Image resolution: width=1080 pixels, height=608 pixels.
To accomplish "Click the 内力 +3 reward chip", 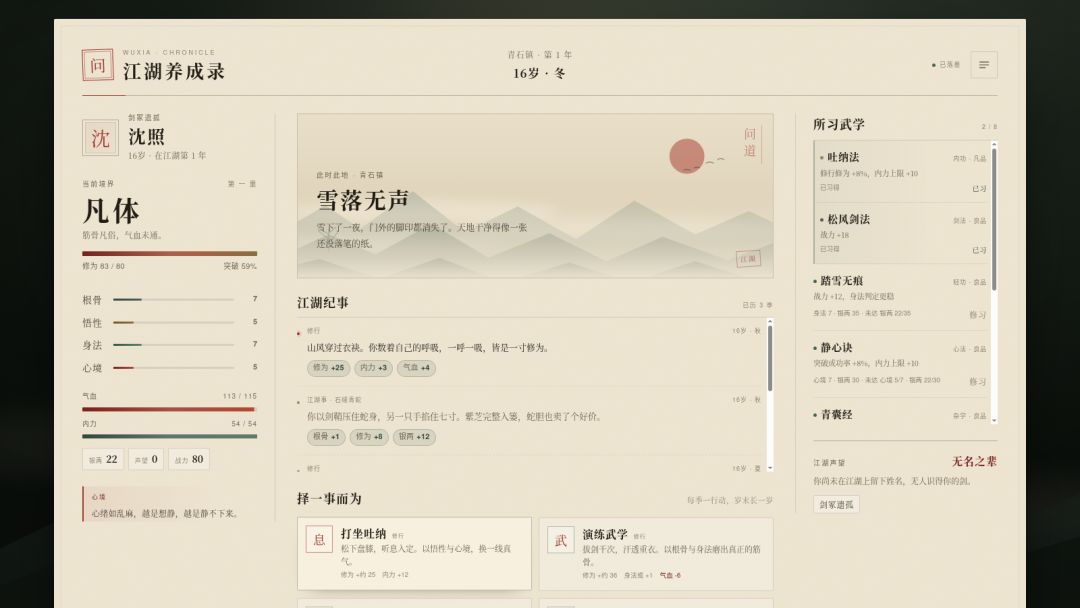I will pos(373,368).
